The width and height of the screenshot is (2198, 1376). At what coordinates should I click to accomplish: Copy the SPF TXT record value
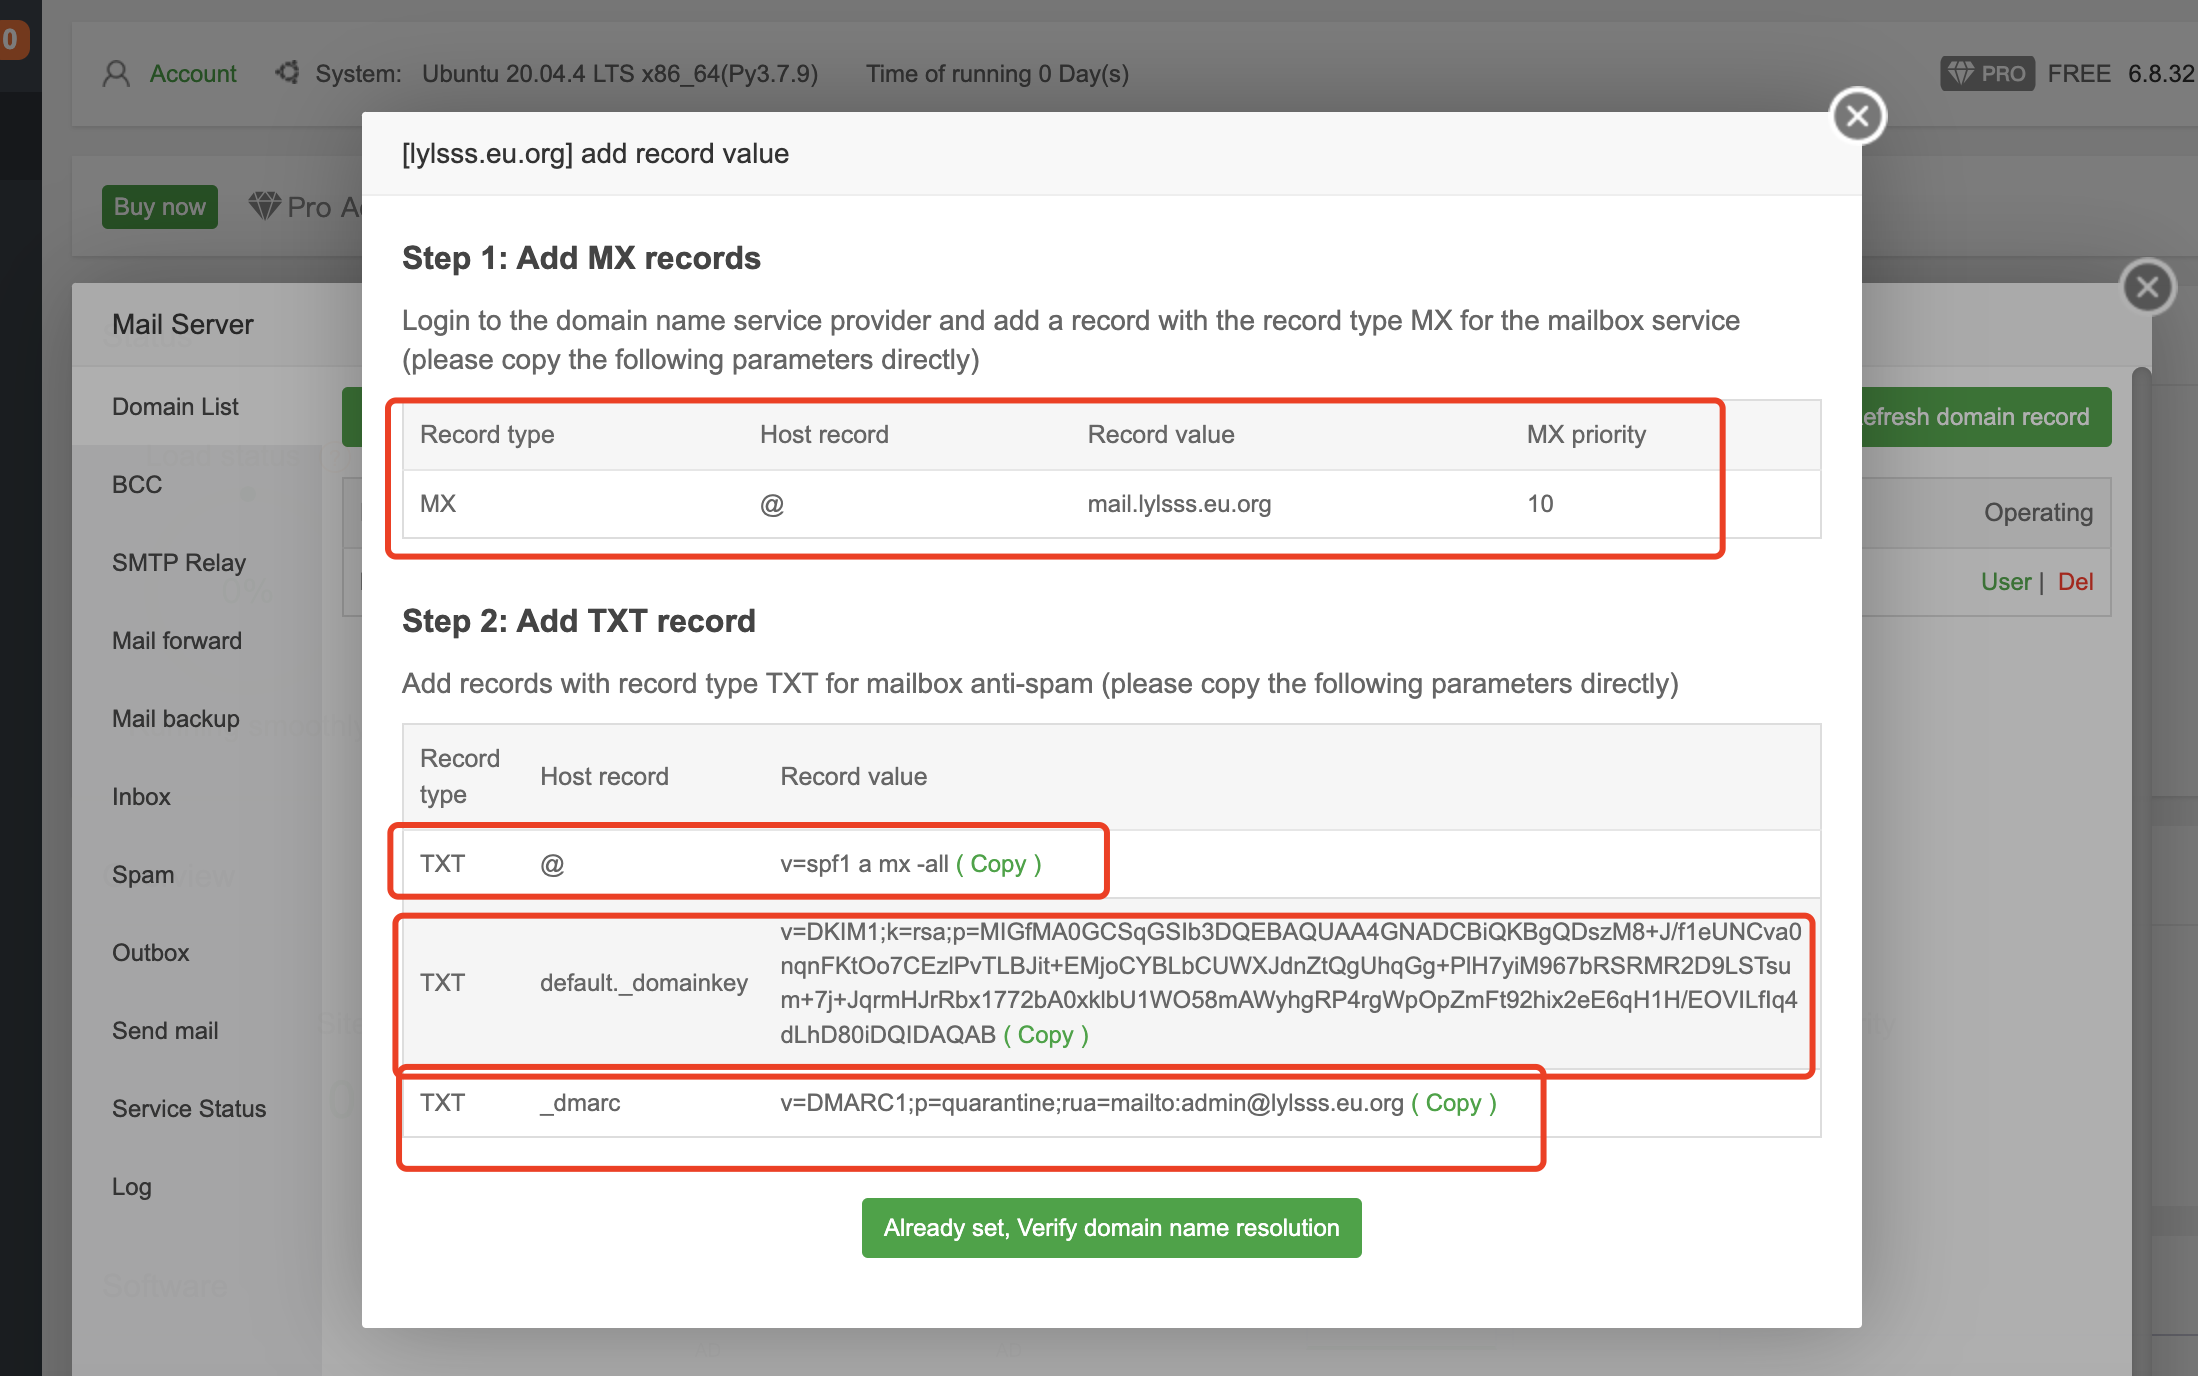998,864
